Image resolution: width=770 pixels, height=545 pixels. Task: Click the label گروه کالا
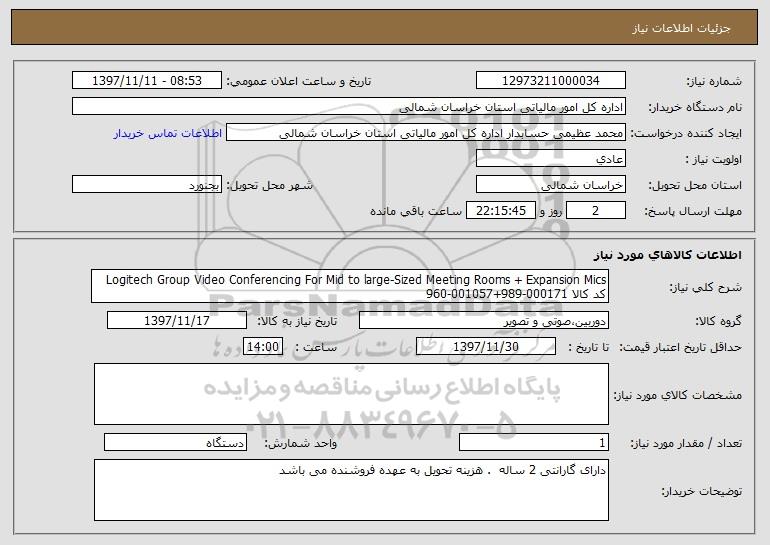719,322
